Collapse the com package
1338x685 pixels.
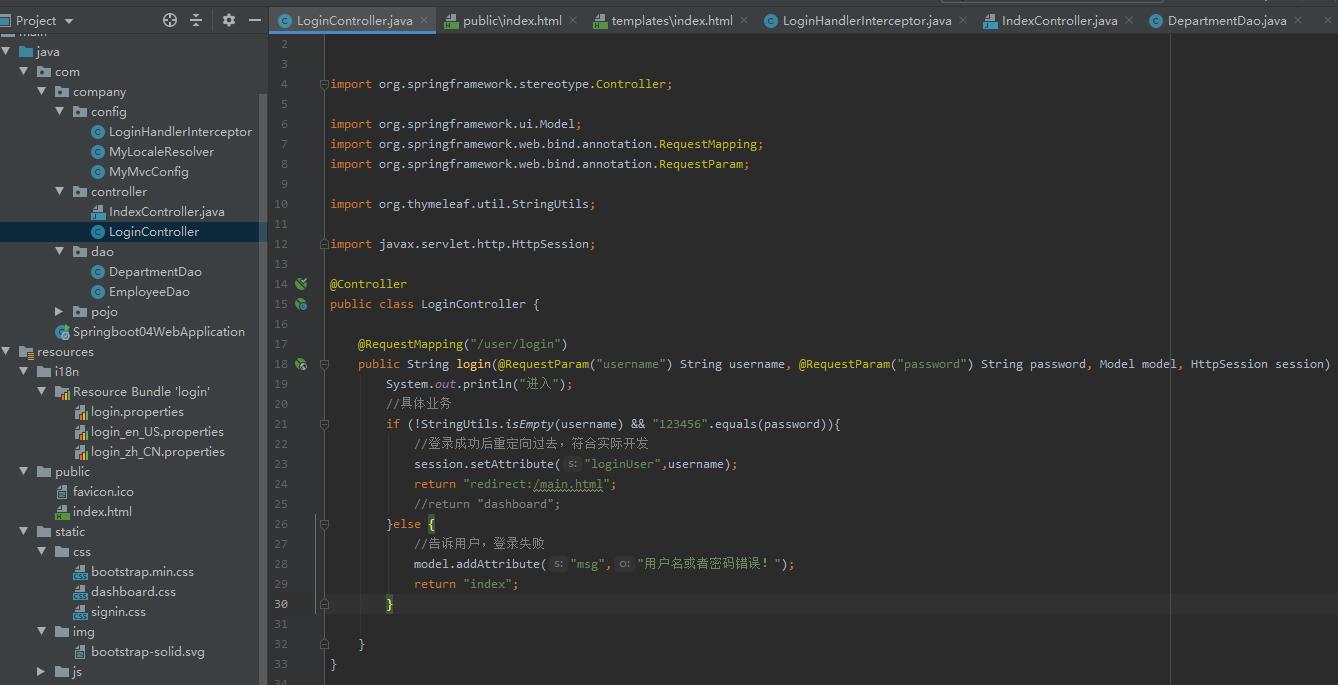click(25, 72)
